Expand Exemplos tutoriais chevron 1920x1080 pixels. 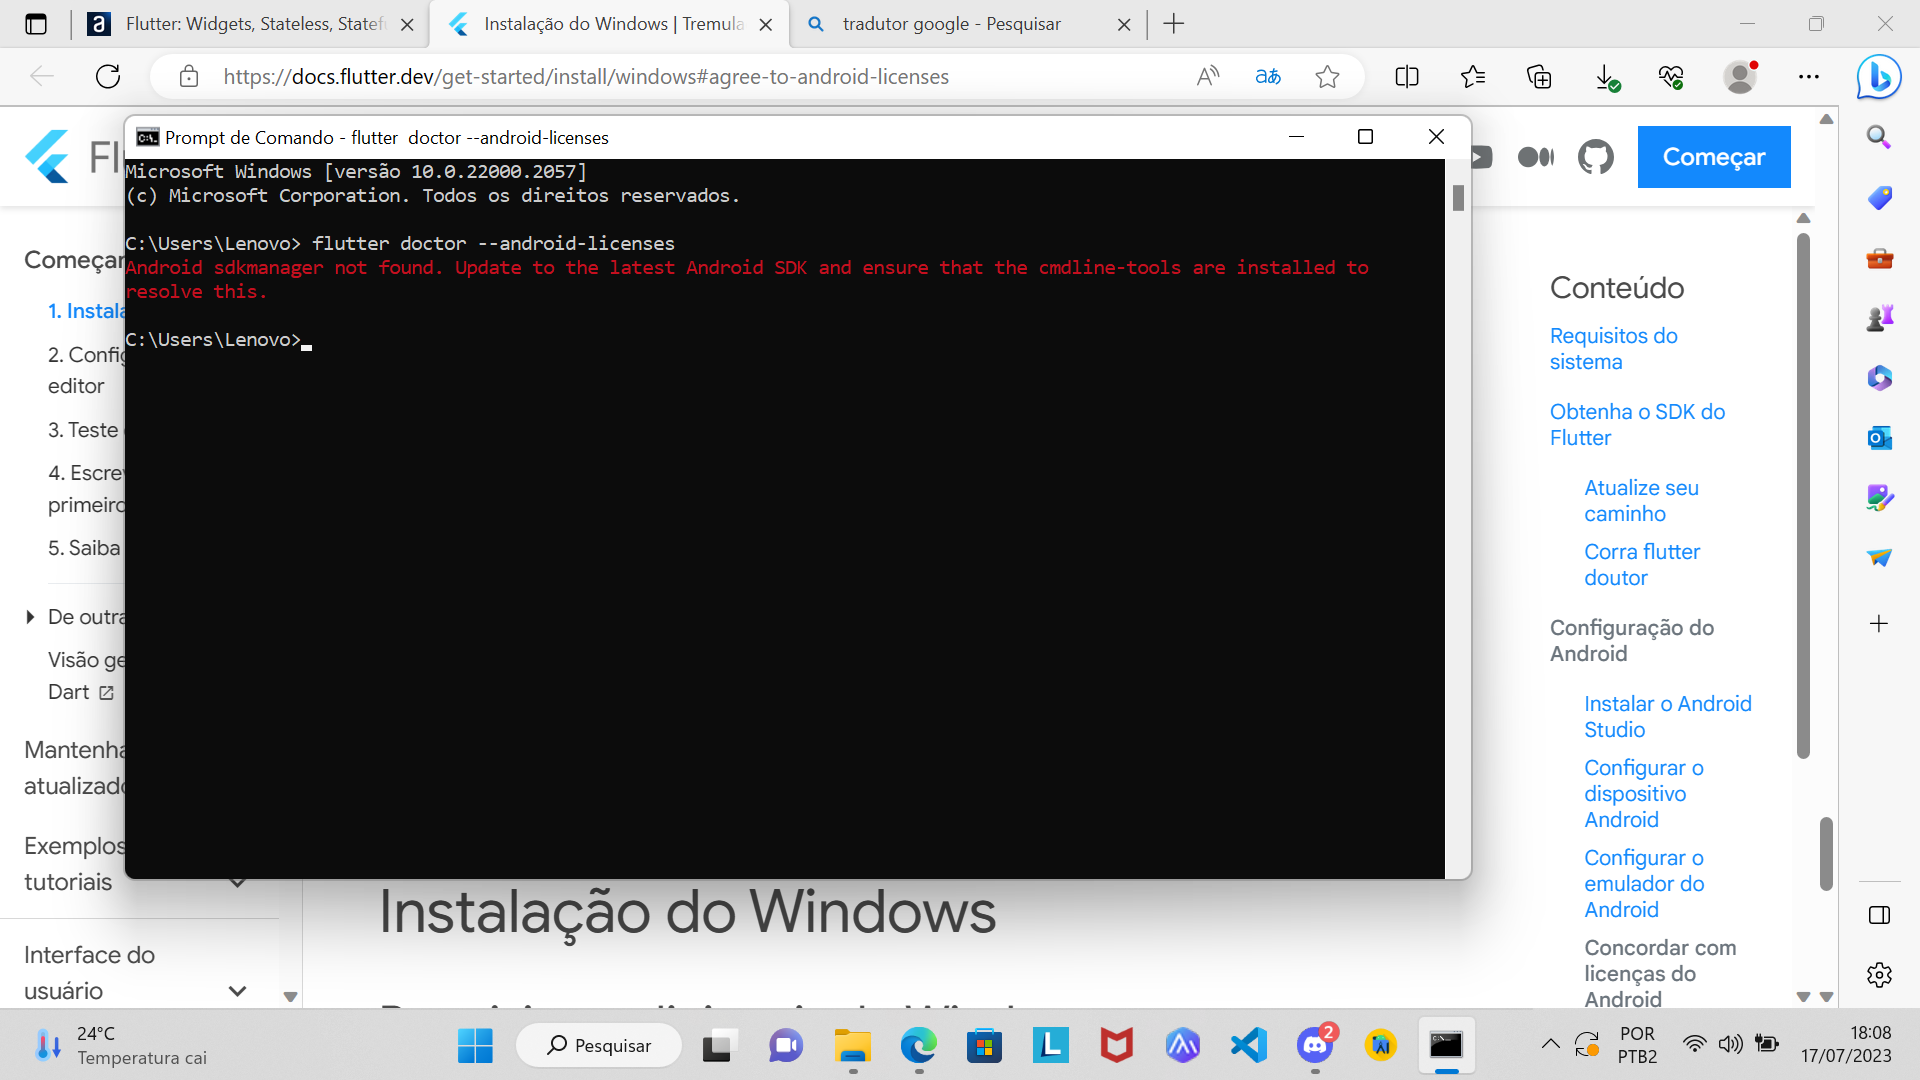click(238, 882)
